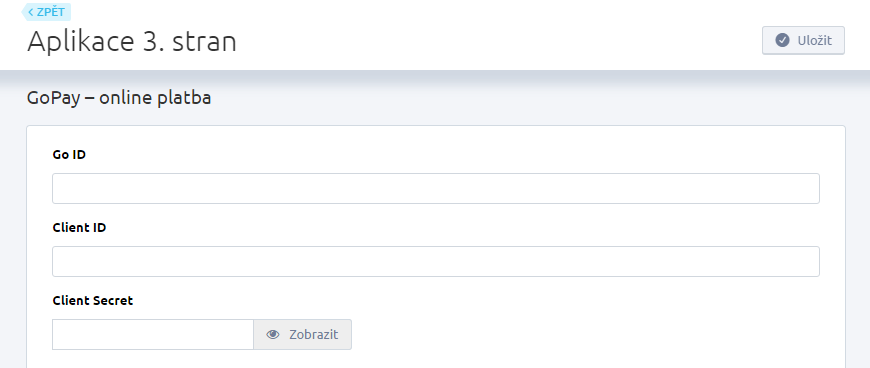The image size is (870, 368).
Task: Click the checkmark icon in Uložit button
Action: [x=782, y=40]
